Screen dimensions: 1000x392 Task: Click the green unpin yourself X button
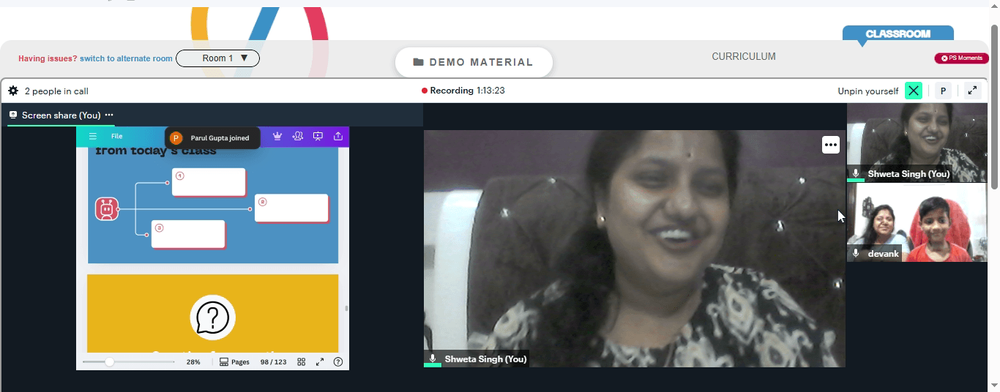point(913,91)
